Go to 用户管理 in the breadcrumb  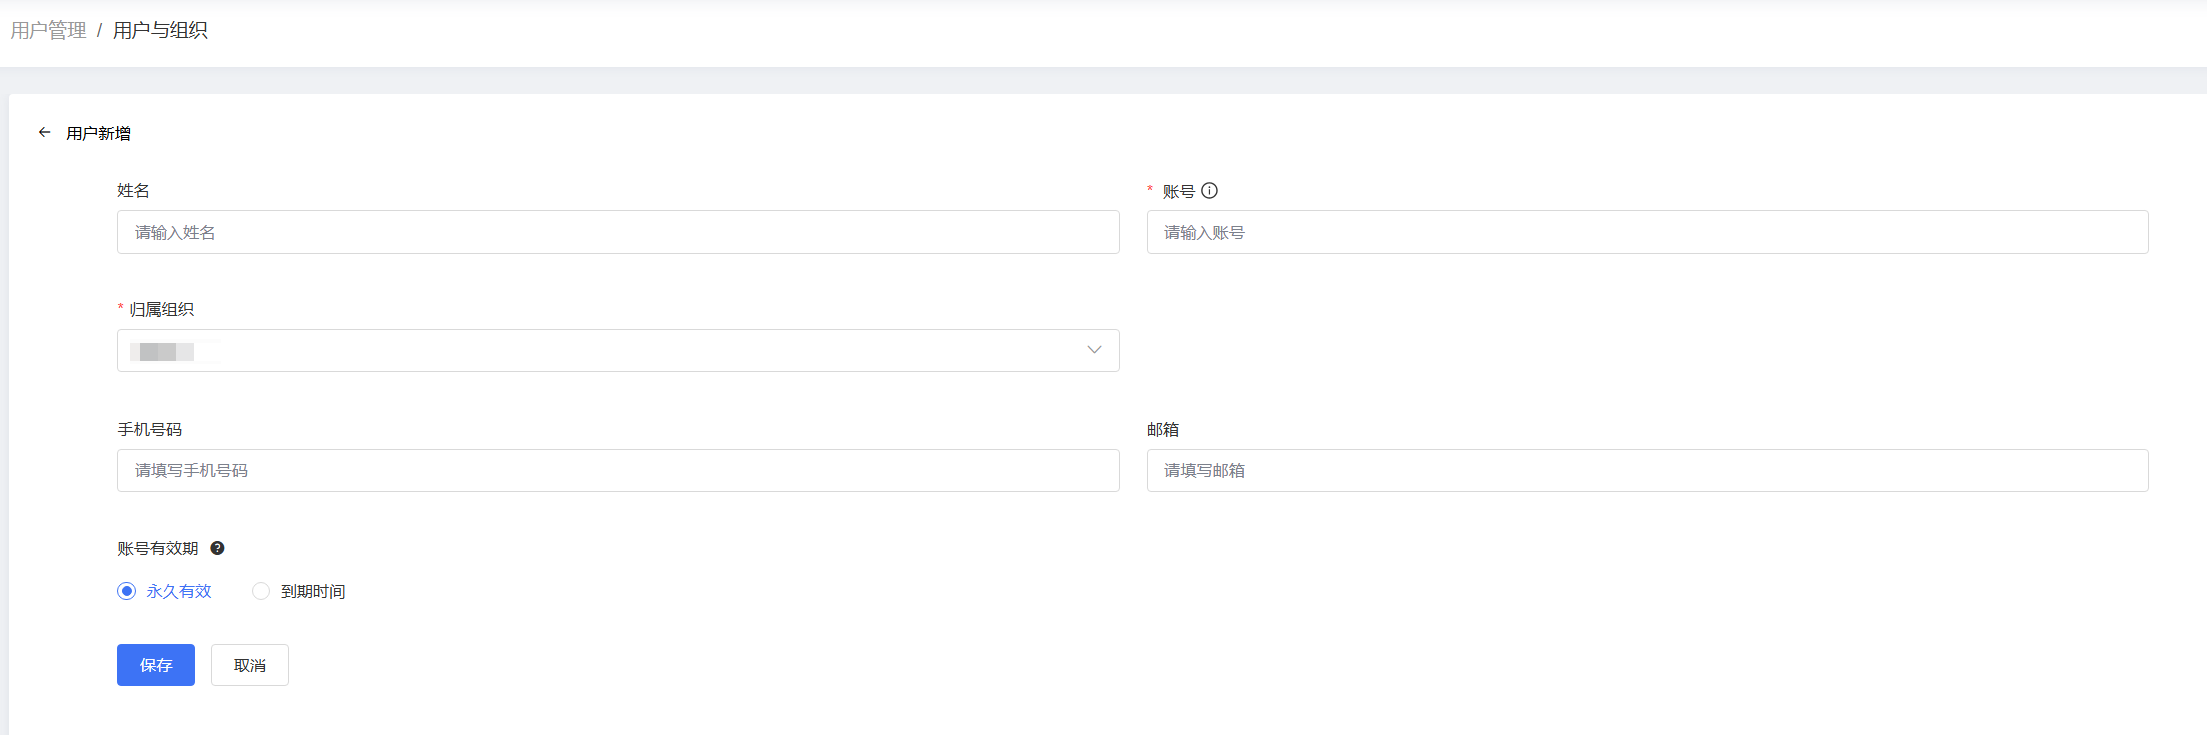coord(49,30)
